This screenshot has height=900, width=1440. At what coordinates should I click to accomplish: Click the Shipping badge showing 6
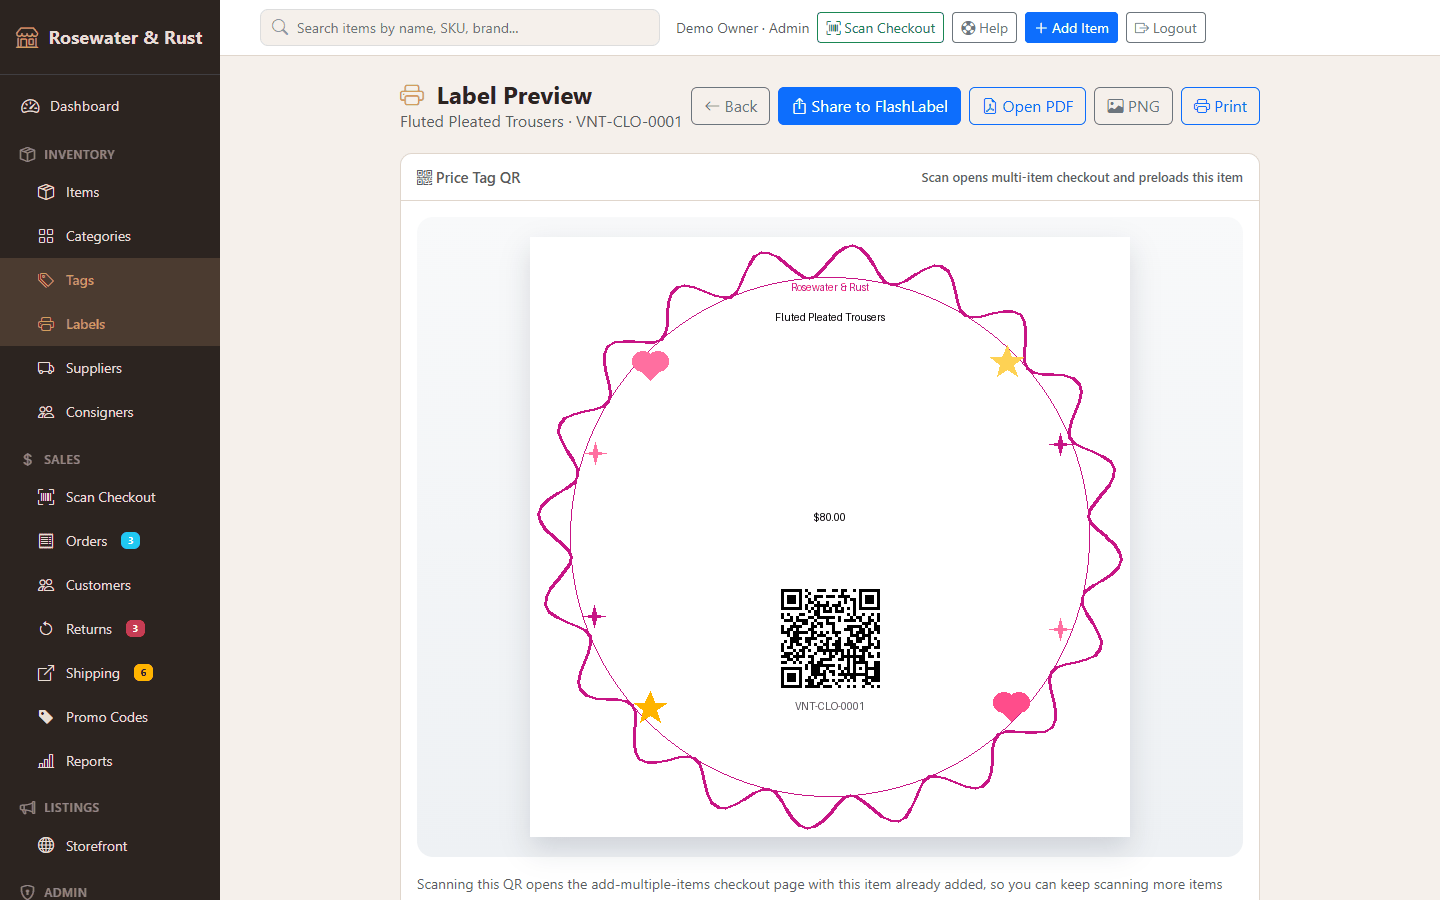click(143, 673)
